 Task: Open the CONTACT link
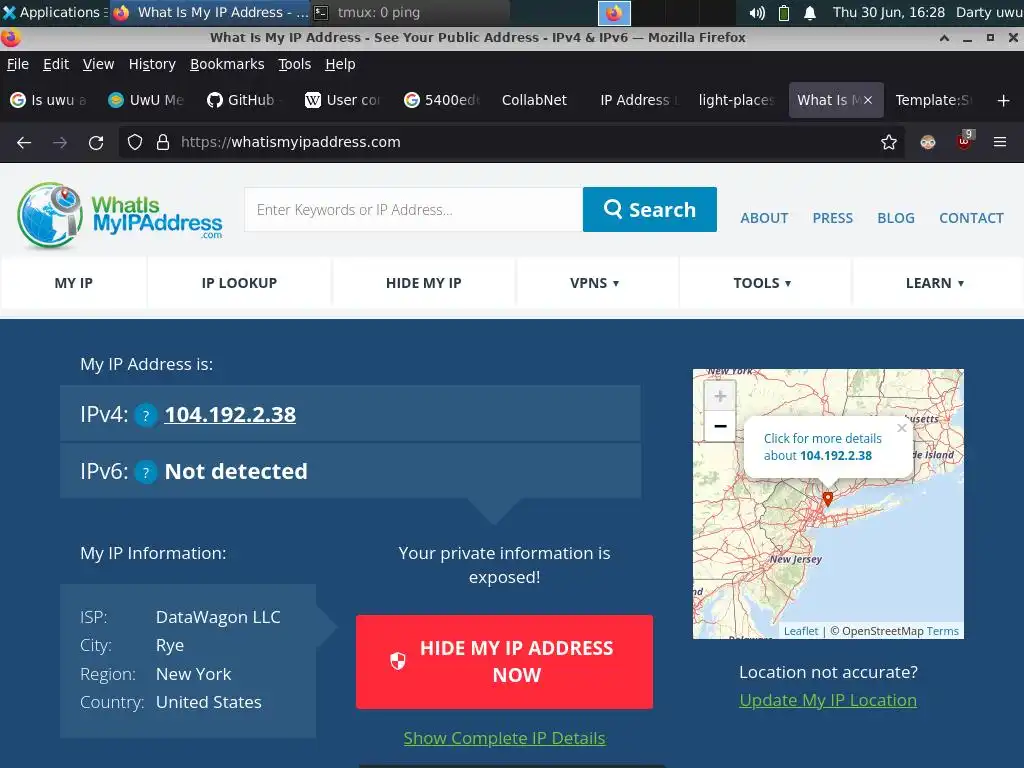[x=971, y=218]
